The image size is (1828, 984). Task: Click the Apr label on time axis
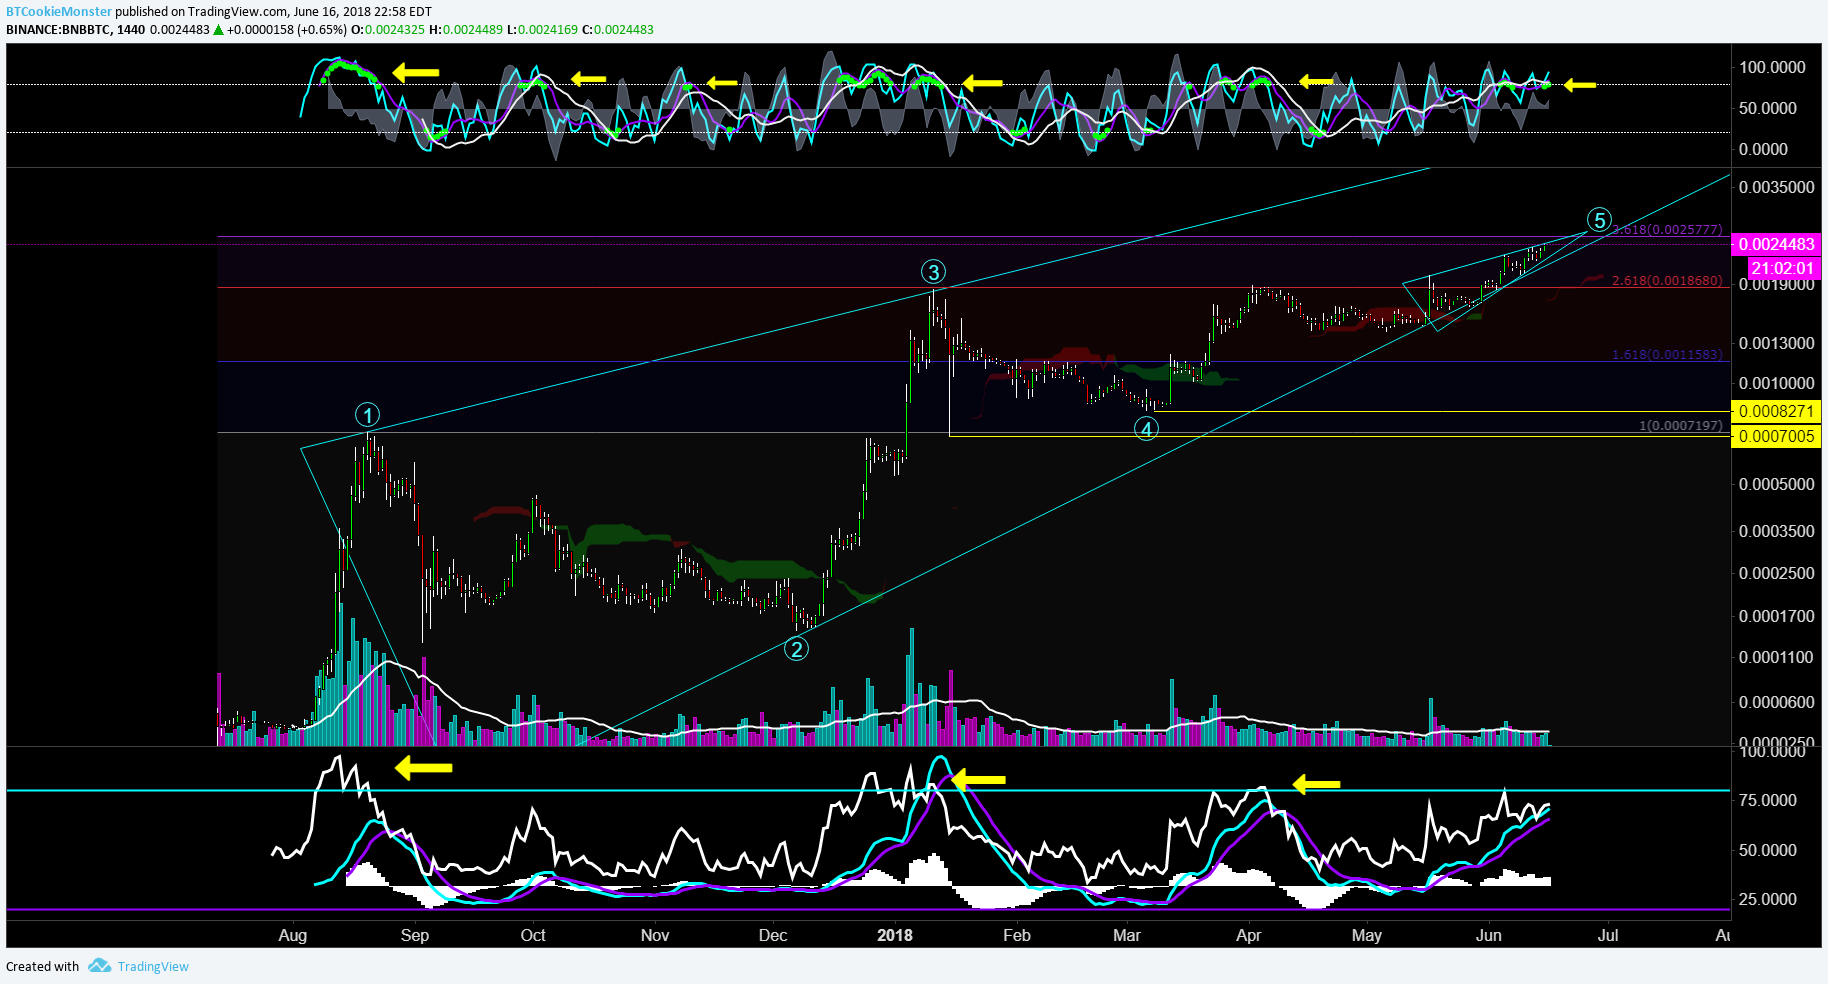1249,935
